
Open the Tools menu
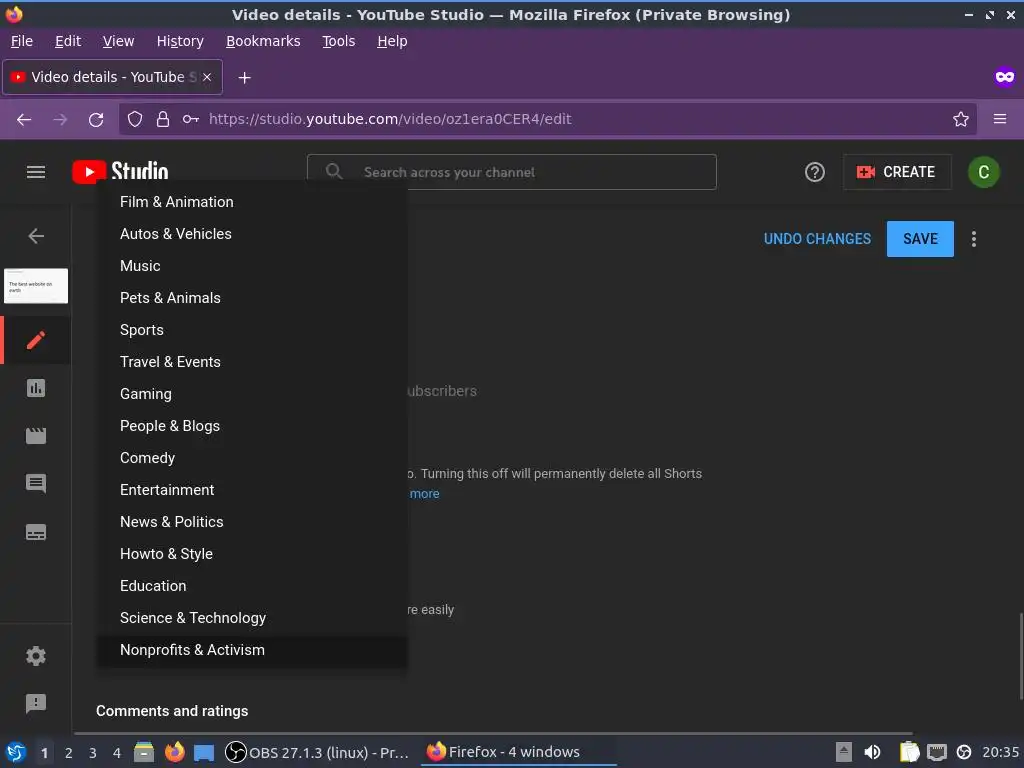pyautogui.click(x=338, y=41)
